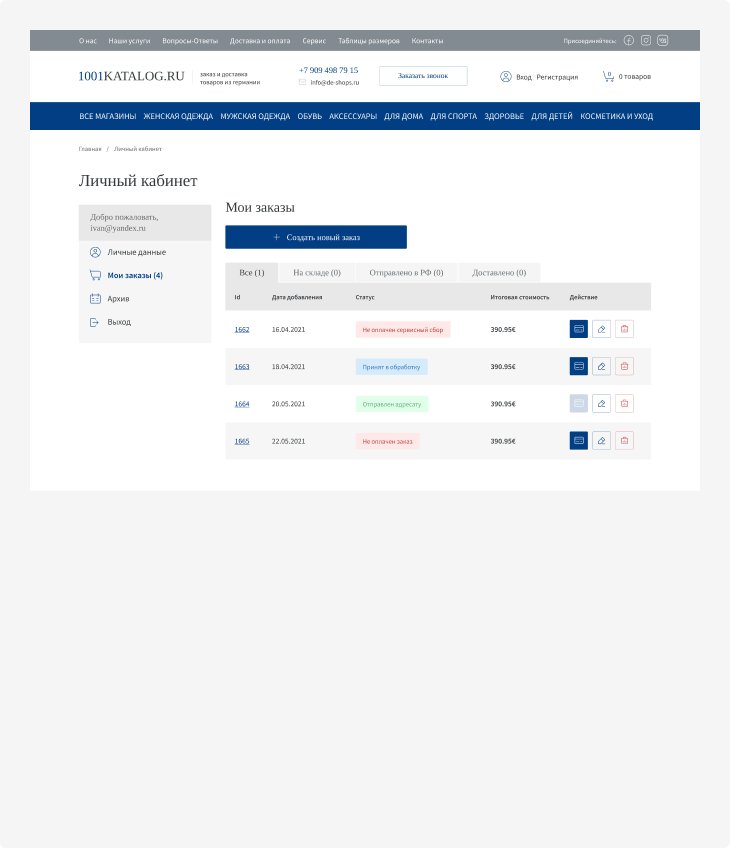Click the user profile icon near Вход
The height and width of the screenshot is (849, 730).
pyautogui.click(x=505, y=76)
